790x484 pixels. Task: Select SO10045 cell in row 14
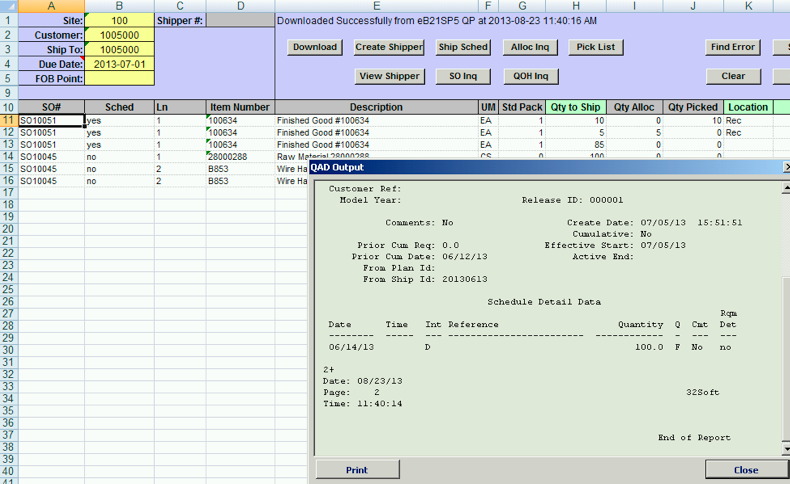coord(51,157)
